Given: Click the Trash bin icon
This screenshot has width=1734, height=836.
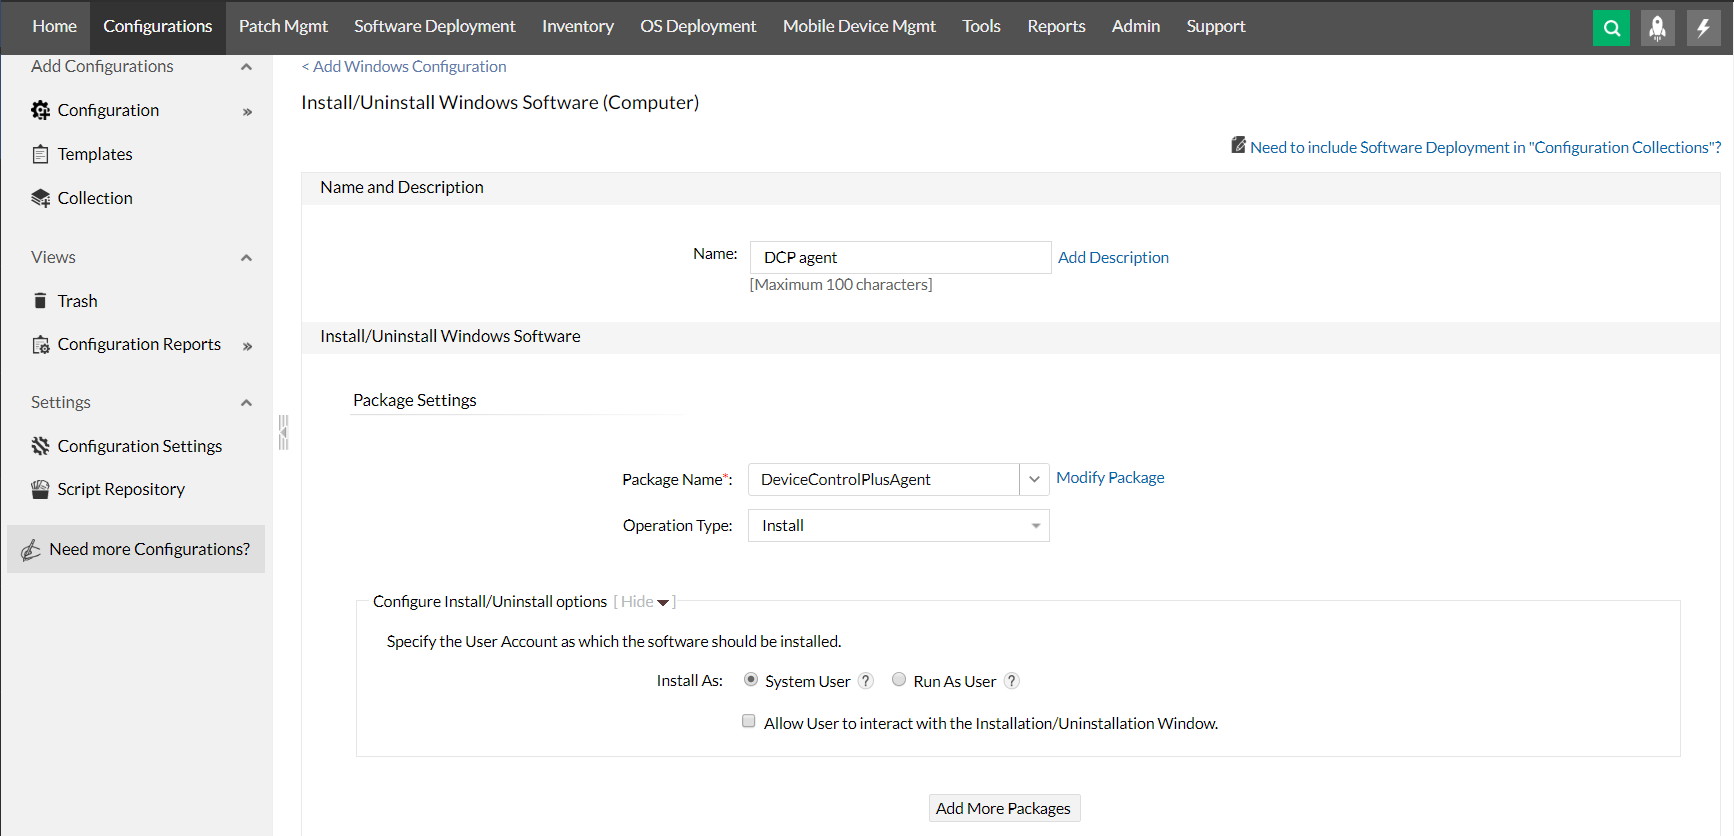Looking at the screenshot, I should (40, 301).
